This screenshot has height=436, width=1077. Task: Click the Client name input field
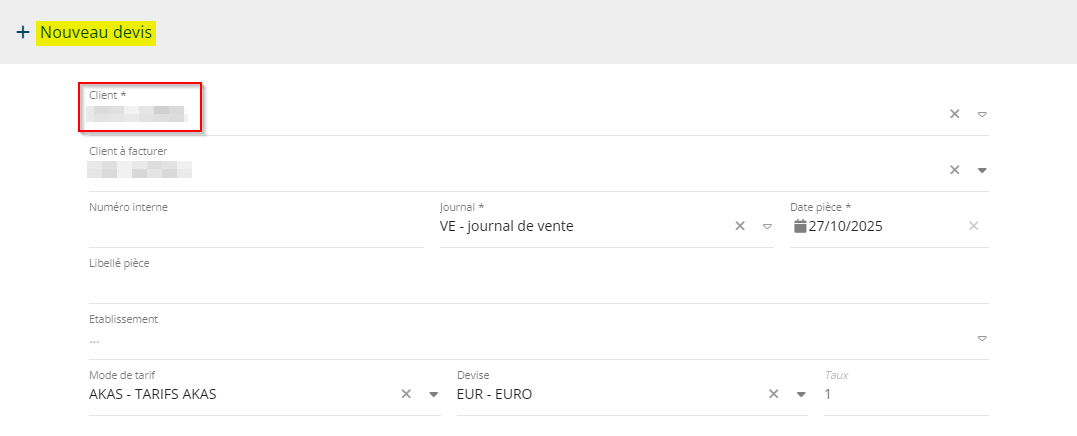[x=500, y=114]
